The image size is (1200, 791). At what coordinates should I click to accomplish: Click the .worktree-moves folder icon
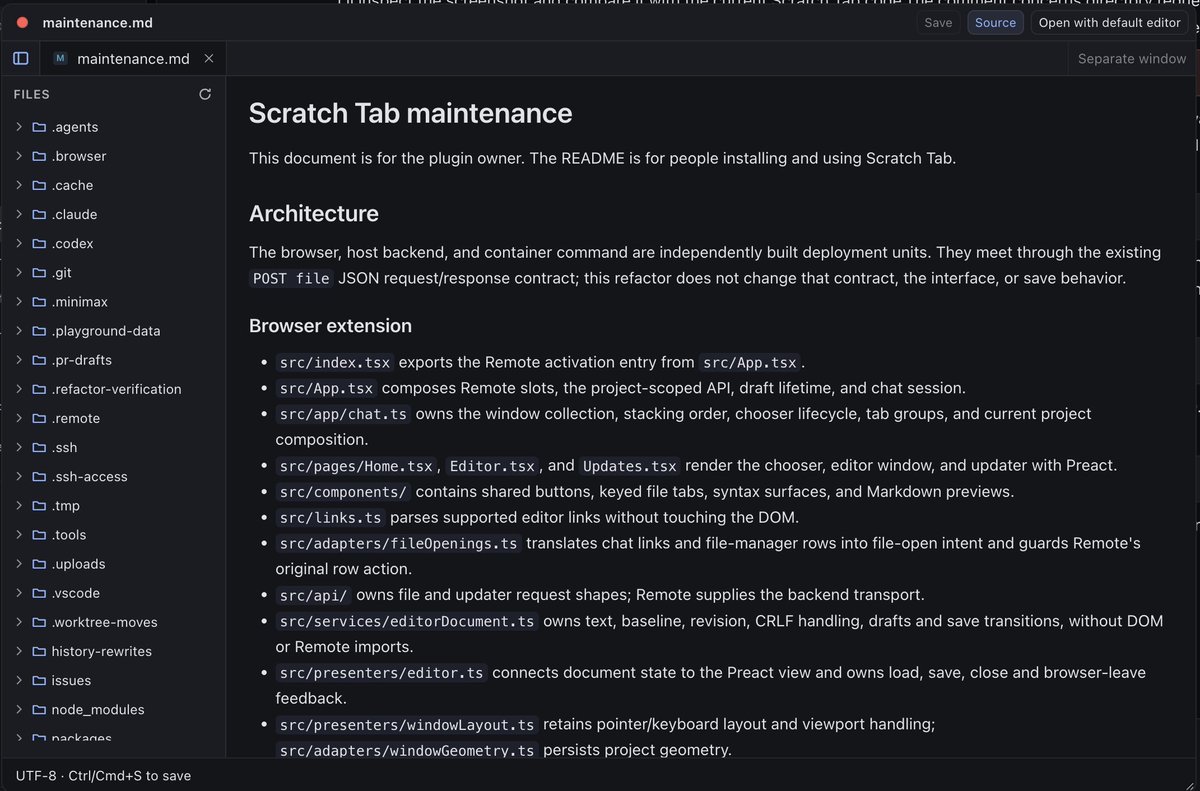[x=39, y=622]
